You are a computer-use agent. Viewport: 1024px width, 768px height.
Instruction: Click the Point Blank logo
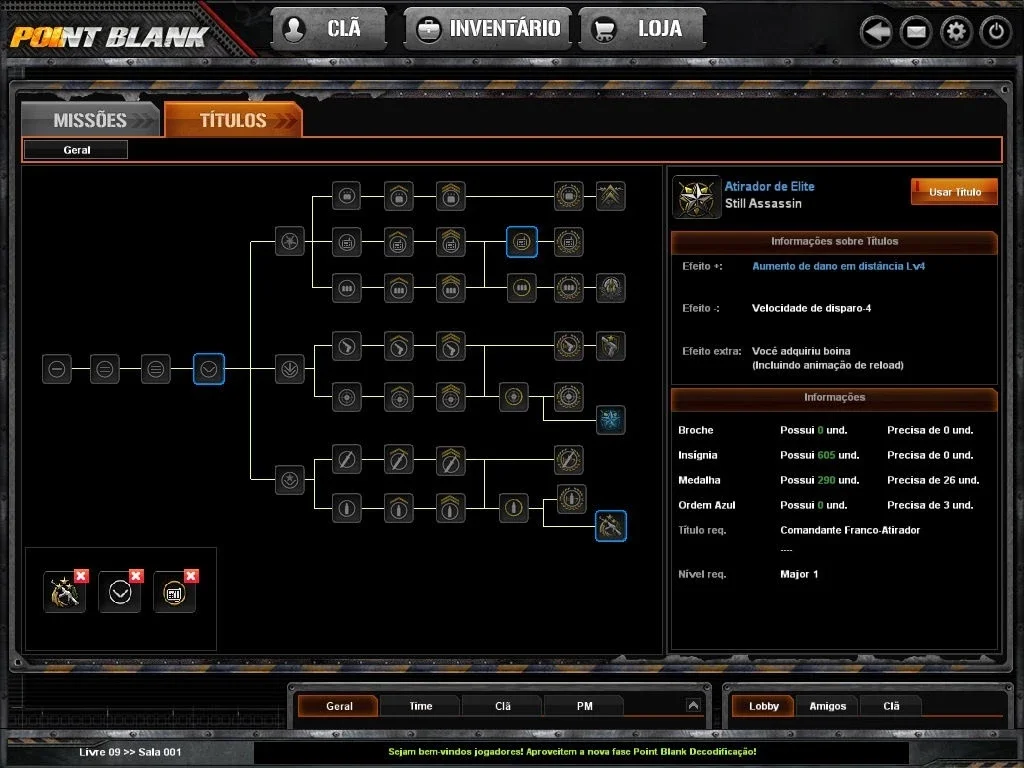(109, 37)
